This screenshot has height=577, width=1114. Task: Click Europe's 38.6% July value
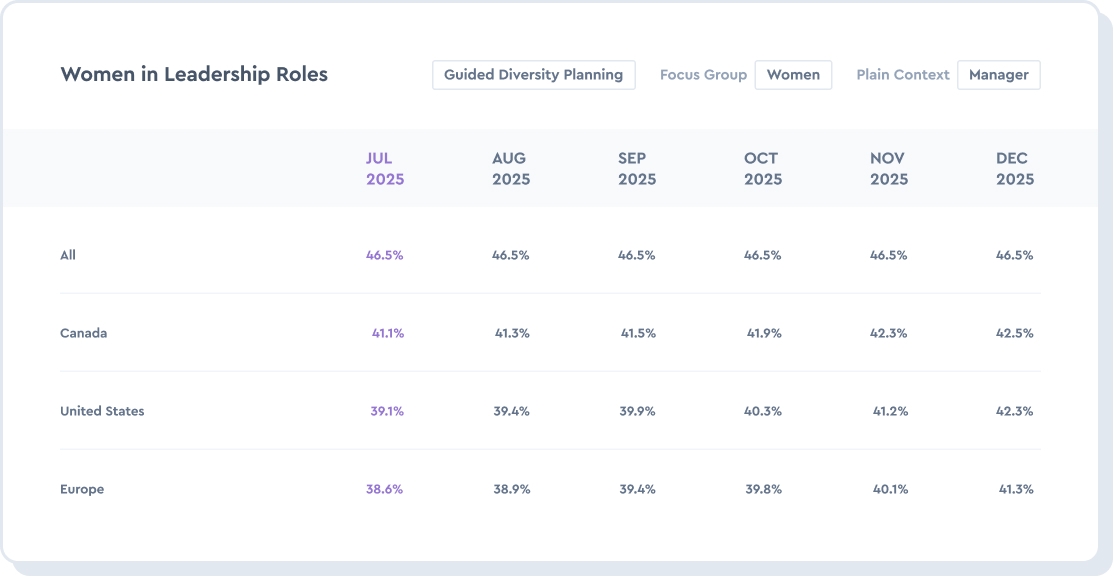tap(385, 489)
